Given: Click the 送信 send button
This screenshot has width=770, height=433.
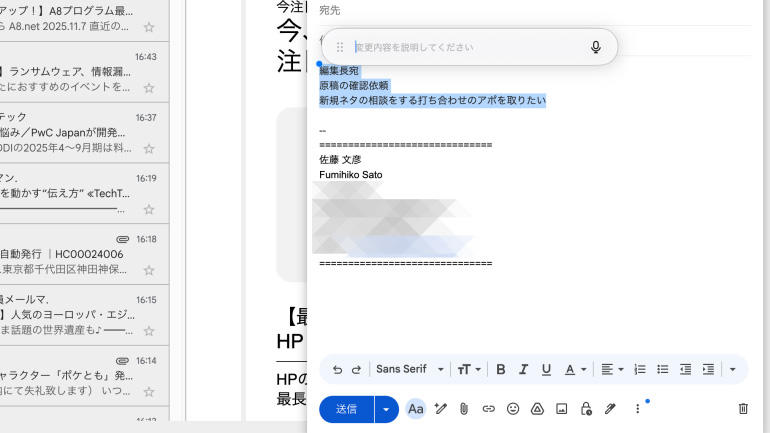Looking at the screenshot, I should [346, 409].
